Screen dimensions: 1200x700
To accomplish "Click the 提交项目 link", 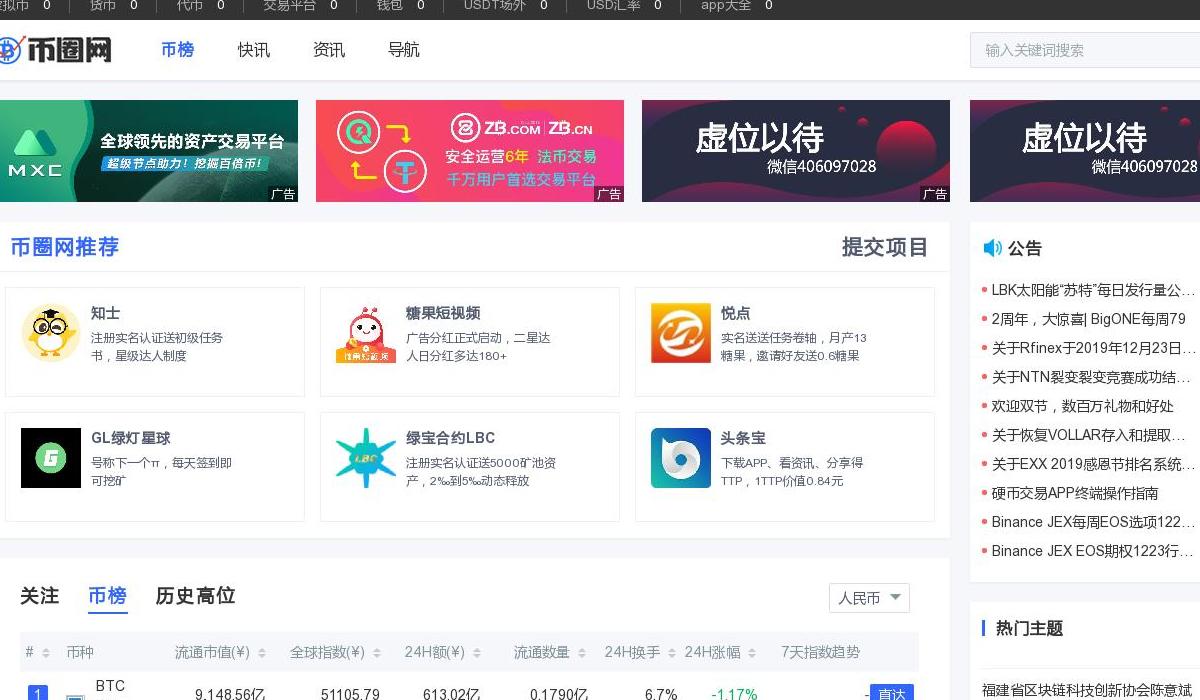I will coord(885,247).
